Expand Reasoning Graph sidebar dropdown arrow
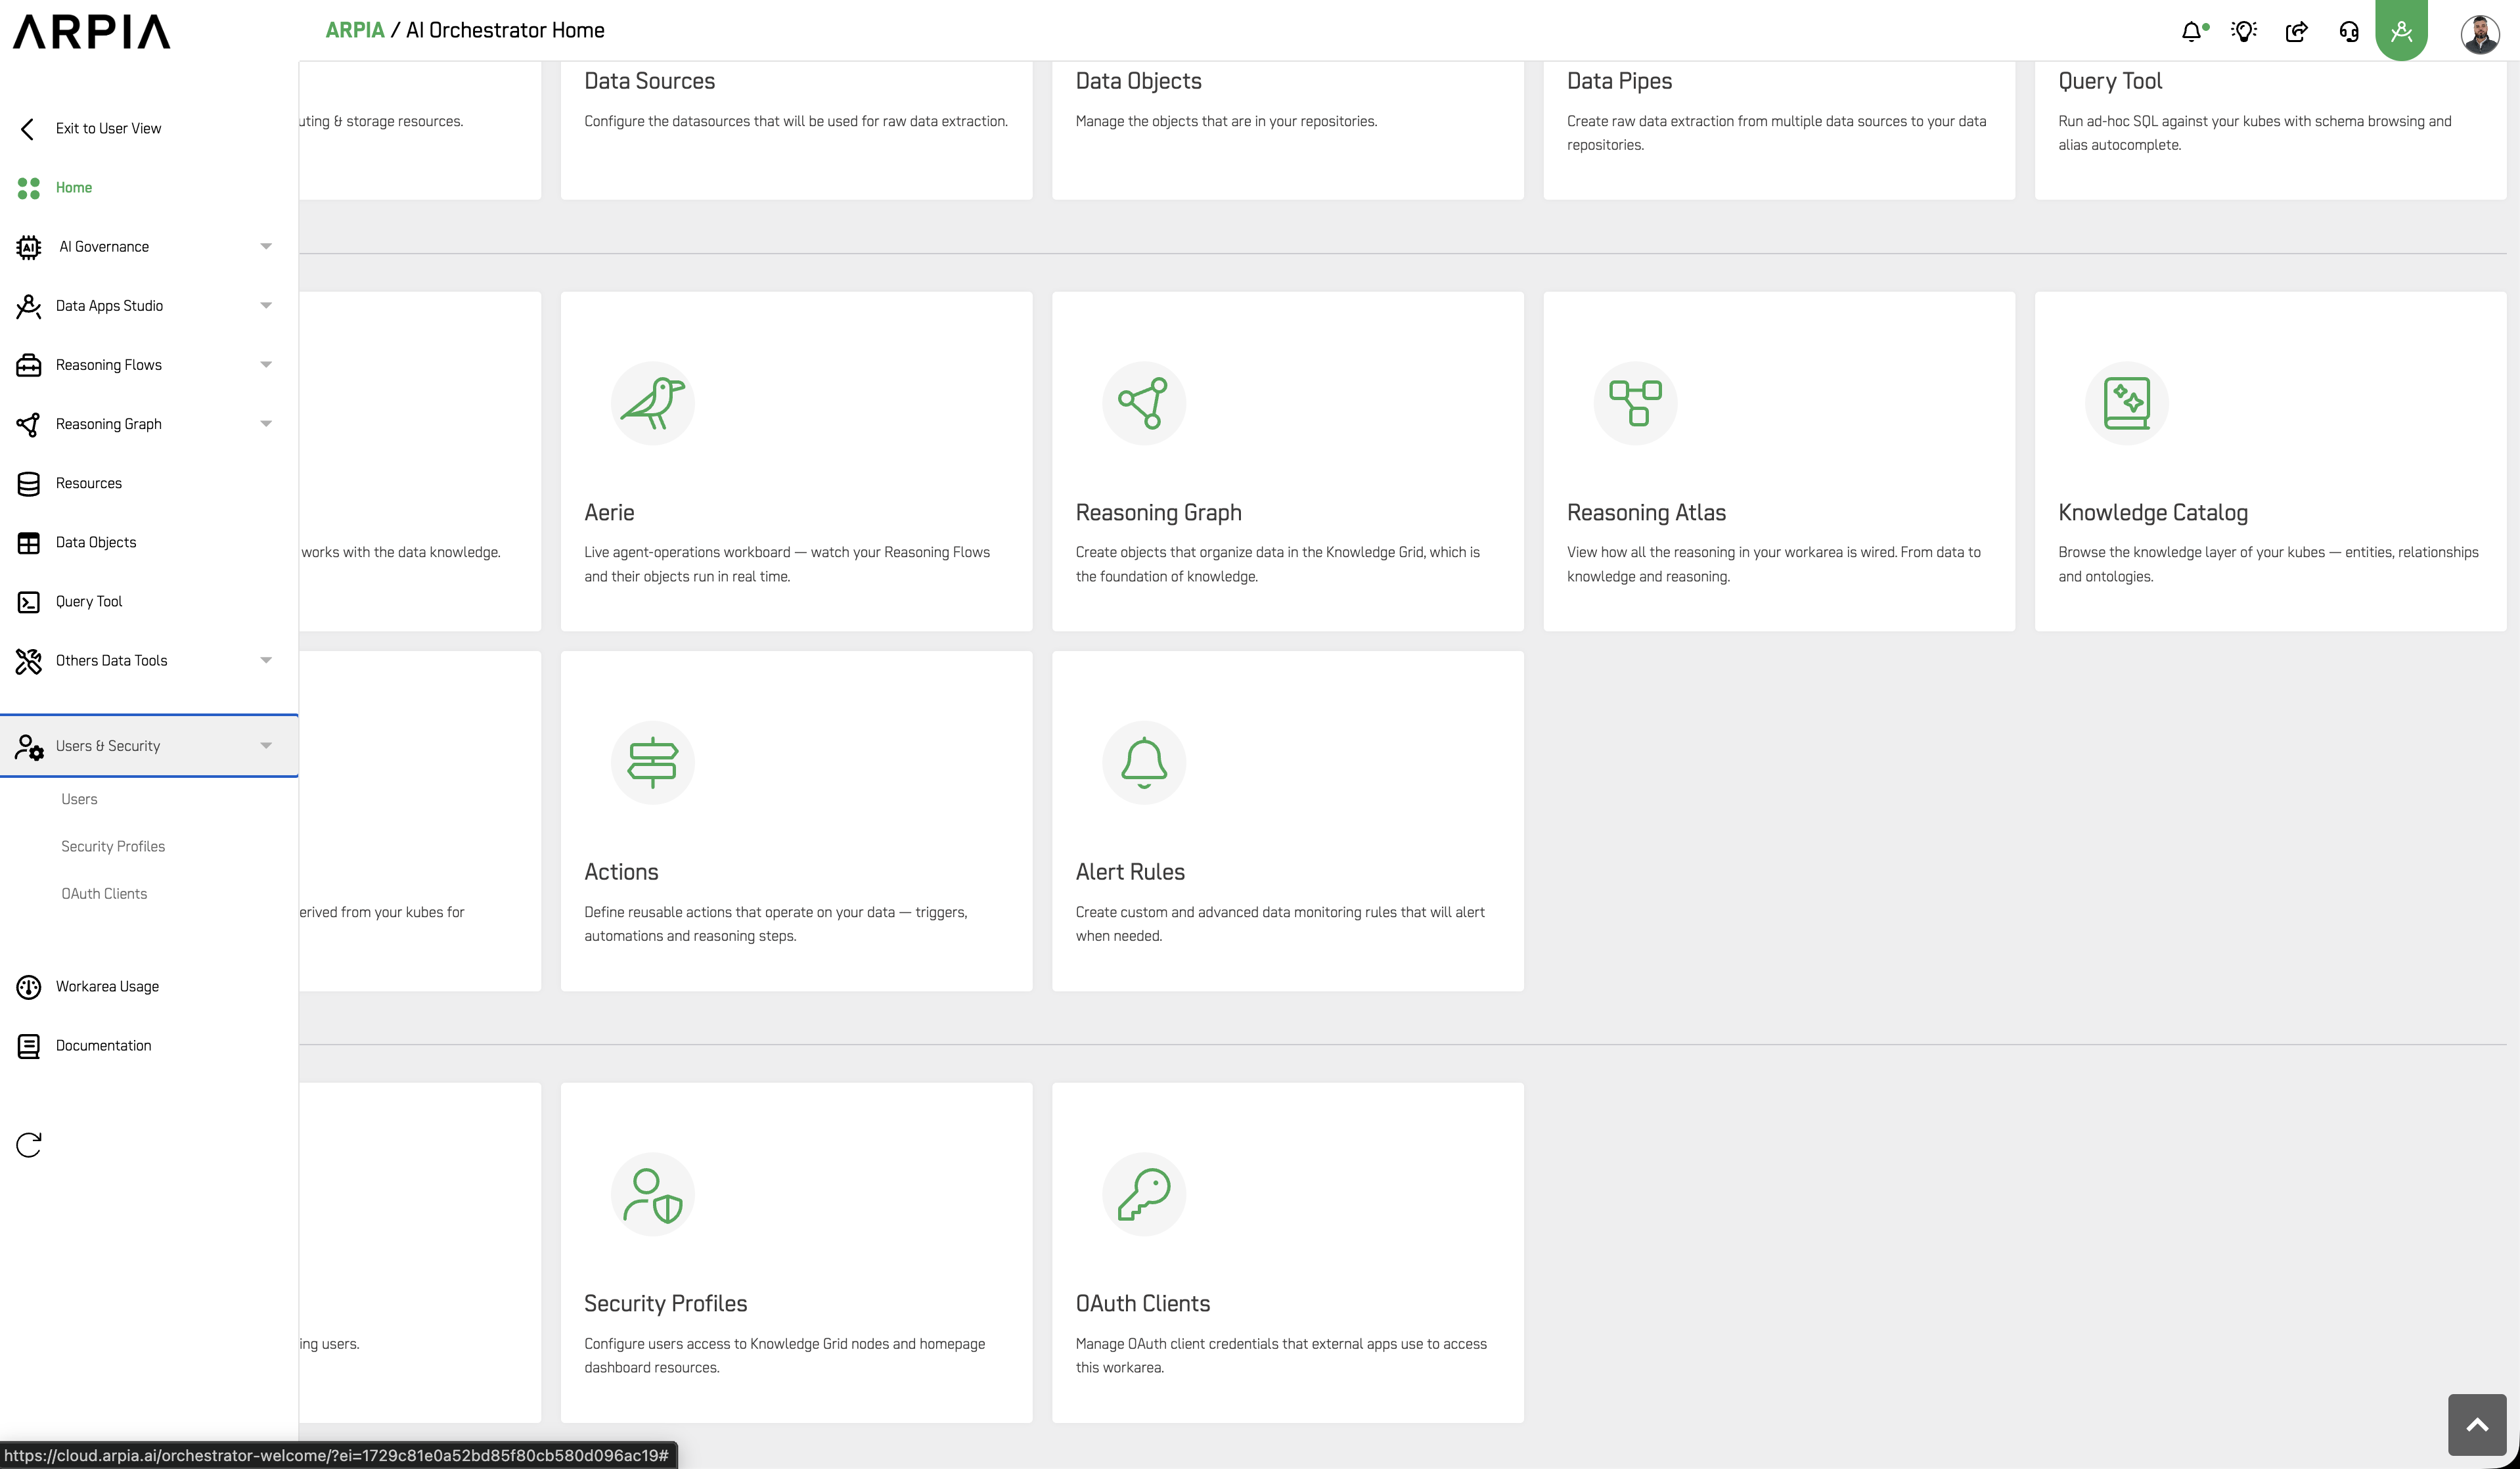Image resolution: width=2520 pixels, height=1469 pixels. point(266,424)
